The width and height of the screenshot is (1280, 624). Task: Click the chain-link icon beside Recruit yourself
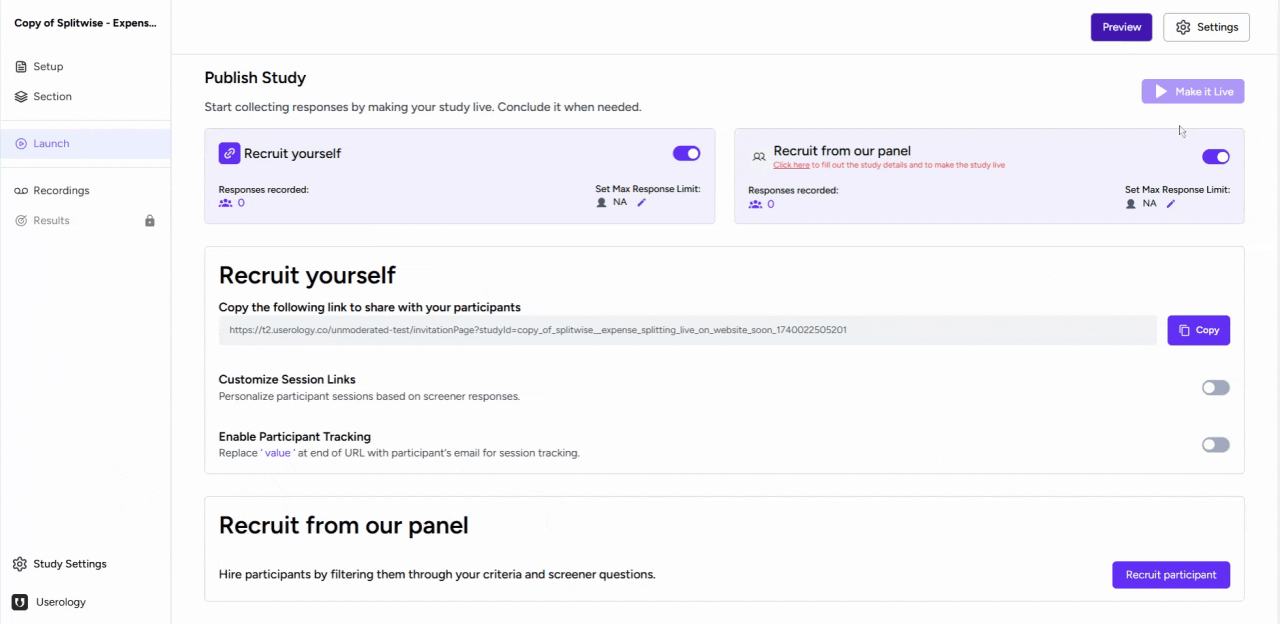pos(230,153)
